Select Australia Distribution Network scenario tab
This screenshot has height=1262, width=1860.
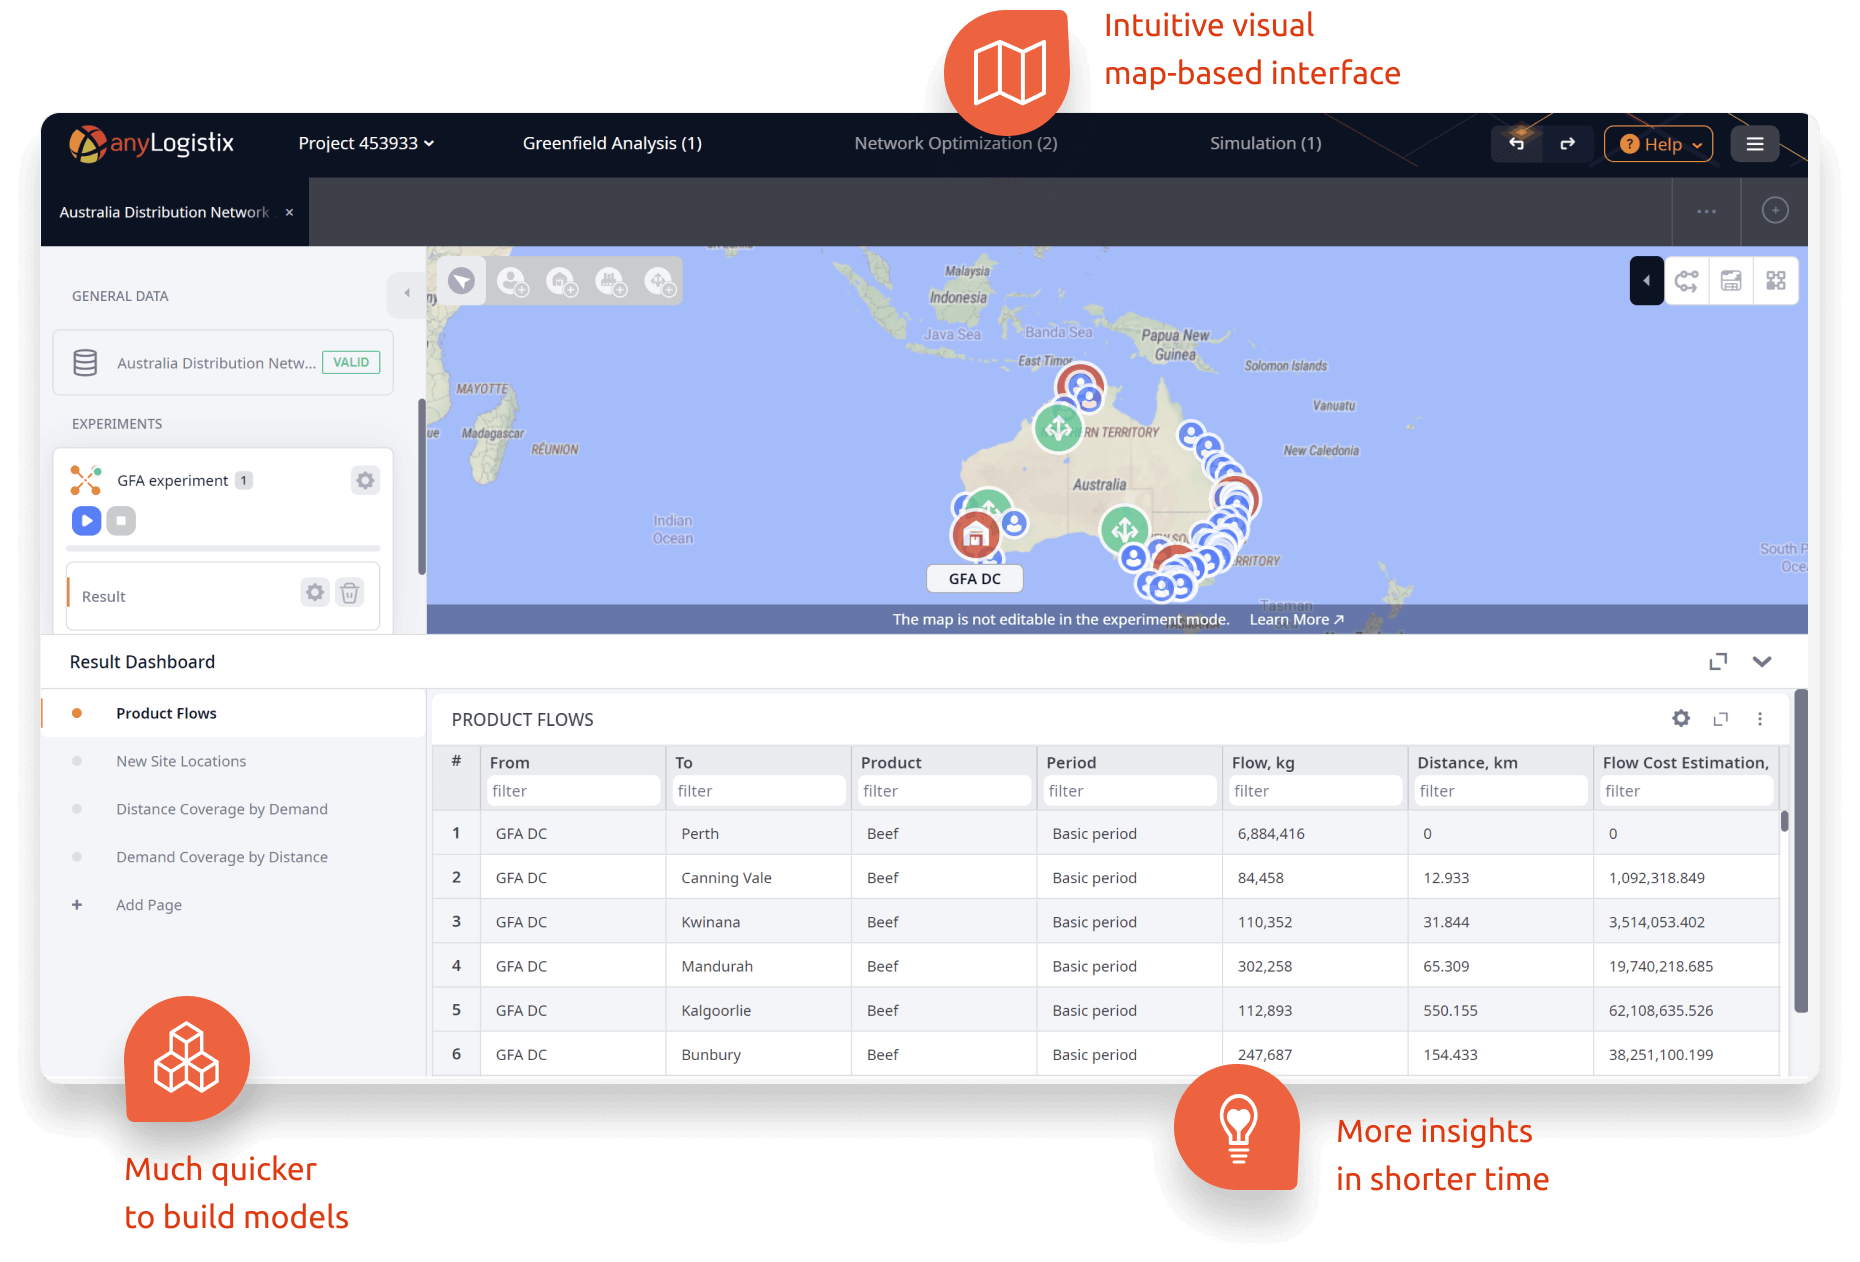pyautogui.click(x=164, y=212)
